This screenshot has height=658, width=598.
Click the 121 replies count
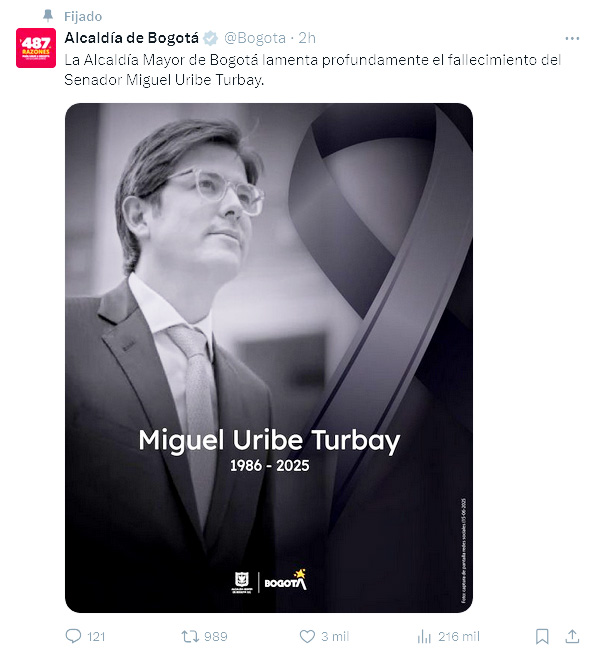pyautogui.click(x=96, y=637)
